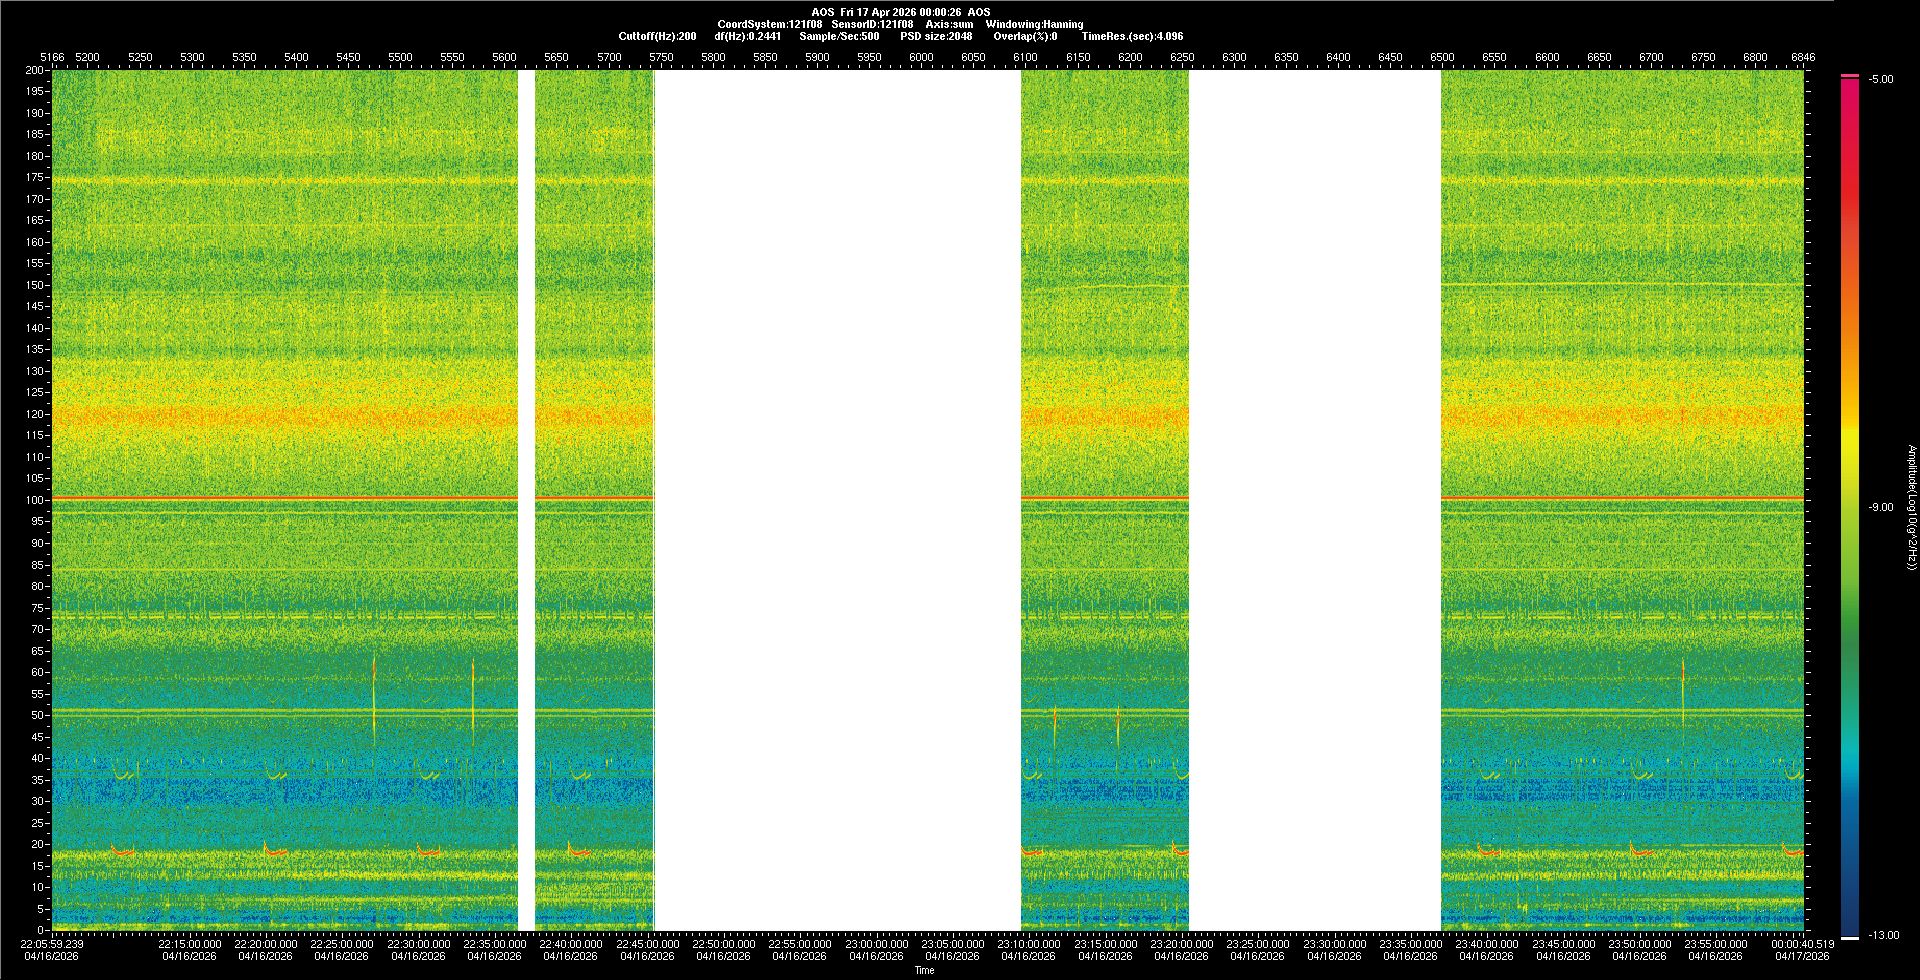Image resolution: width=1920 pixels, height=980 pixels.
Task: Select the top-axis tick label 6400
Action: pos(1338,57)
